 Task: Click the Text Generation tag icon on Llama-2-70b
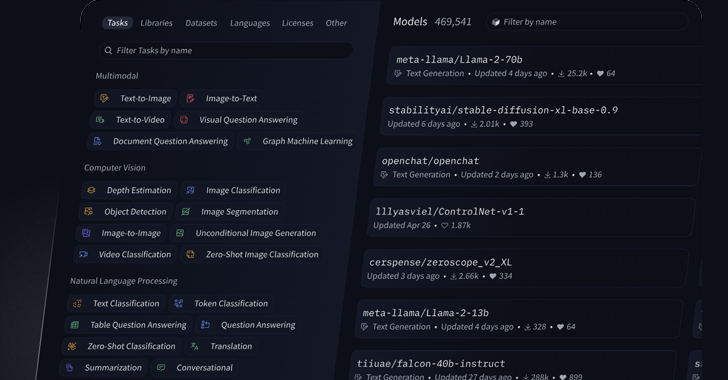[x=397, y=73]
